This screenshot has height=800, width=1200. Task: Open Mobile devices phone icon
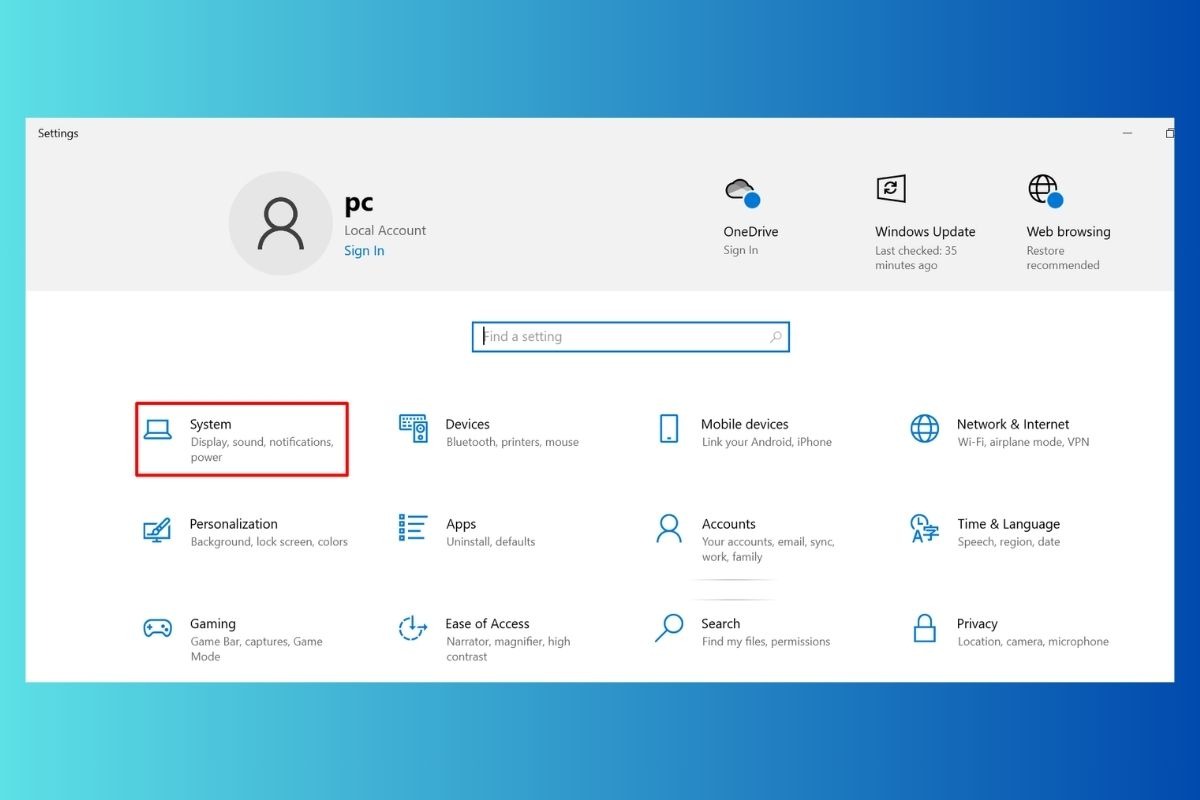tap(669, 428)
